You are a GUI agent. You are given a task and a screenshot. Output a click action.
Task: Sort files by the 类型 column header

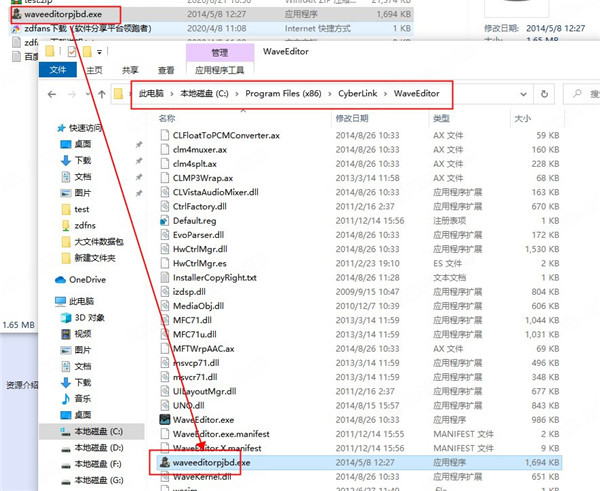(441, 118)
